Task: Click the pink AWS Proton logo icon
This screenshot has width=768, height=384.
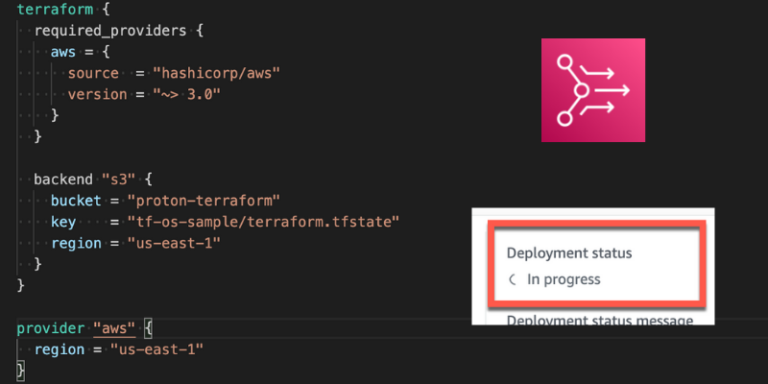Action: (x=593, y=90)
